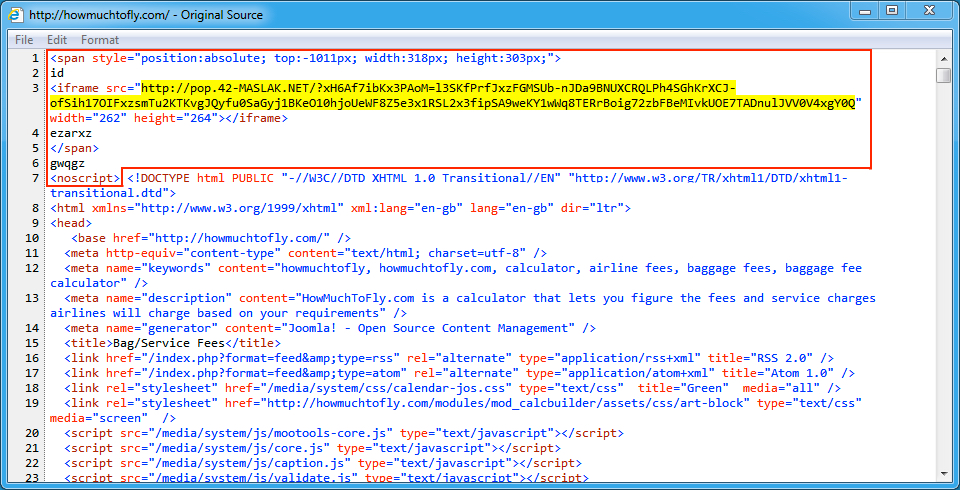
Task: Click the meta generator Joomla line
Action: pos(329,328)
